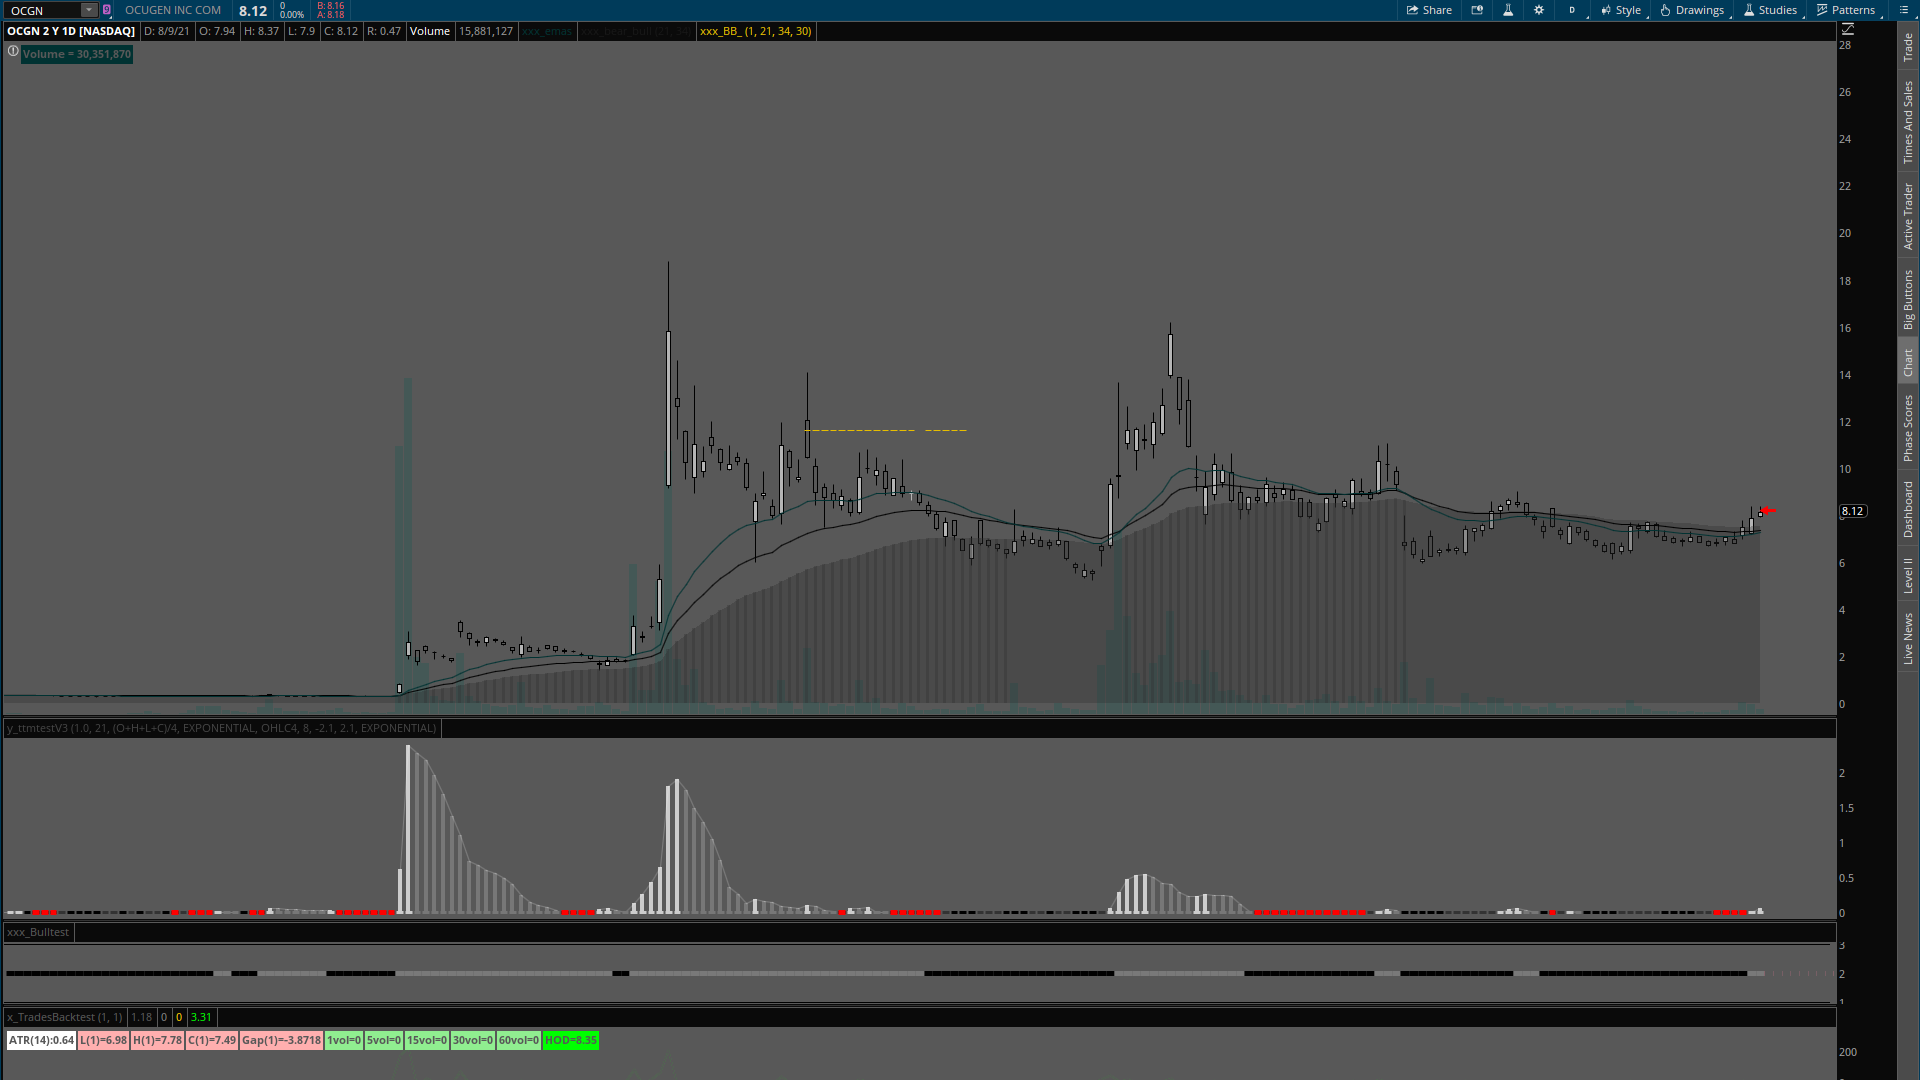Click the Share button
1920x1080 pixels.
[x=1429, y=10]
